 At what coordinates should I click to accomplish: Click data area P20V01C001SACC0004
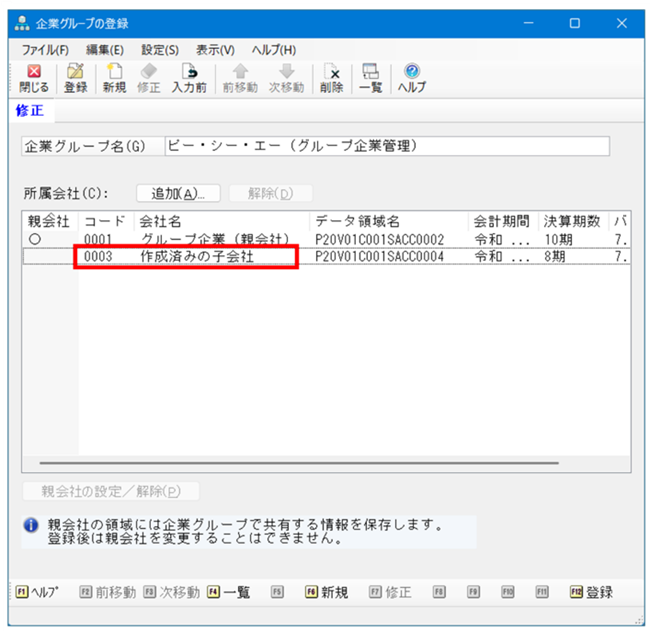(379, 257)
